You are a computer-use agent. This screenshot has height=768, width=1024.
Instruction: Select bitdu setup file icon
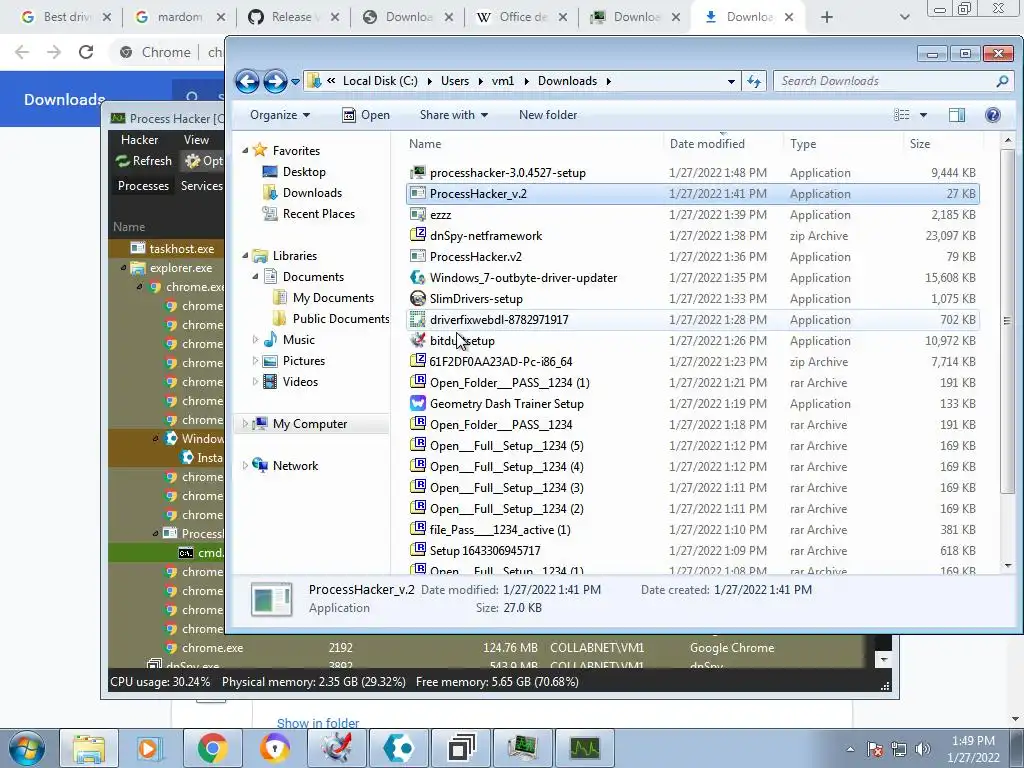click(417, 340)
